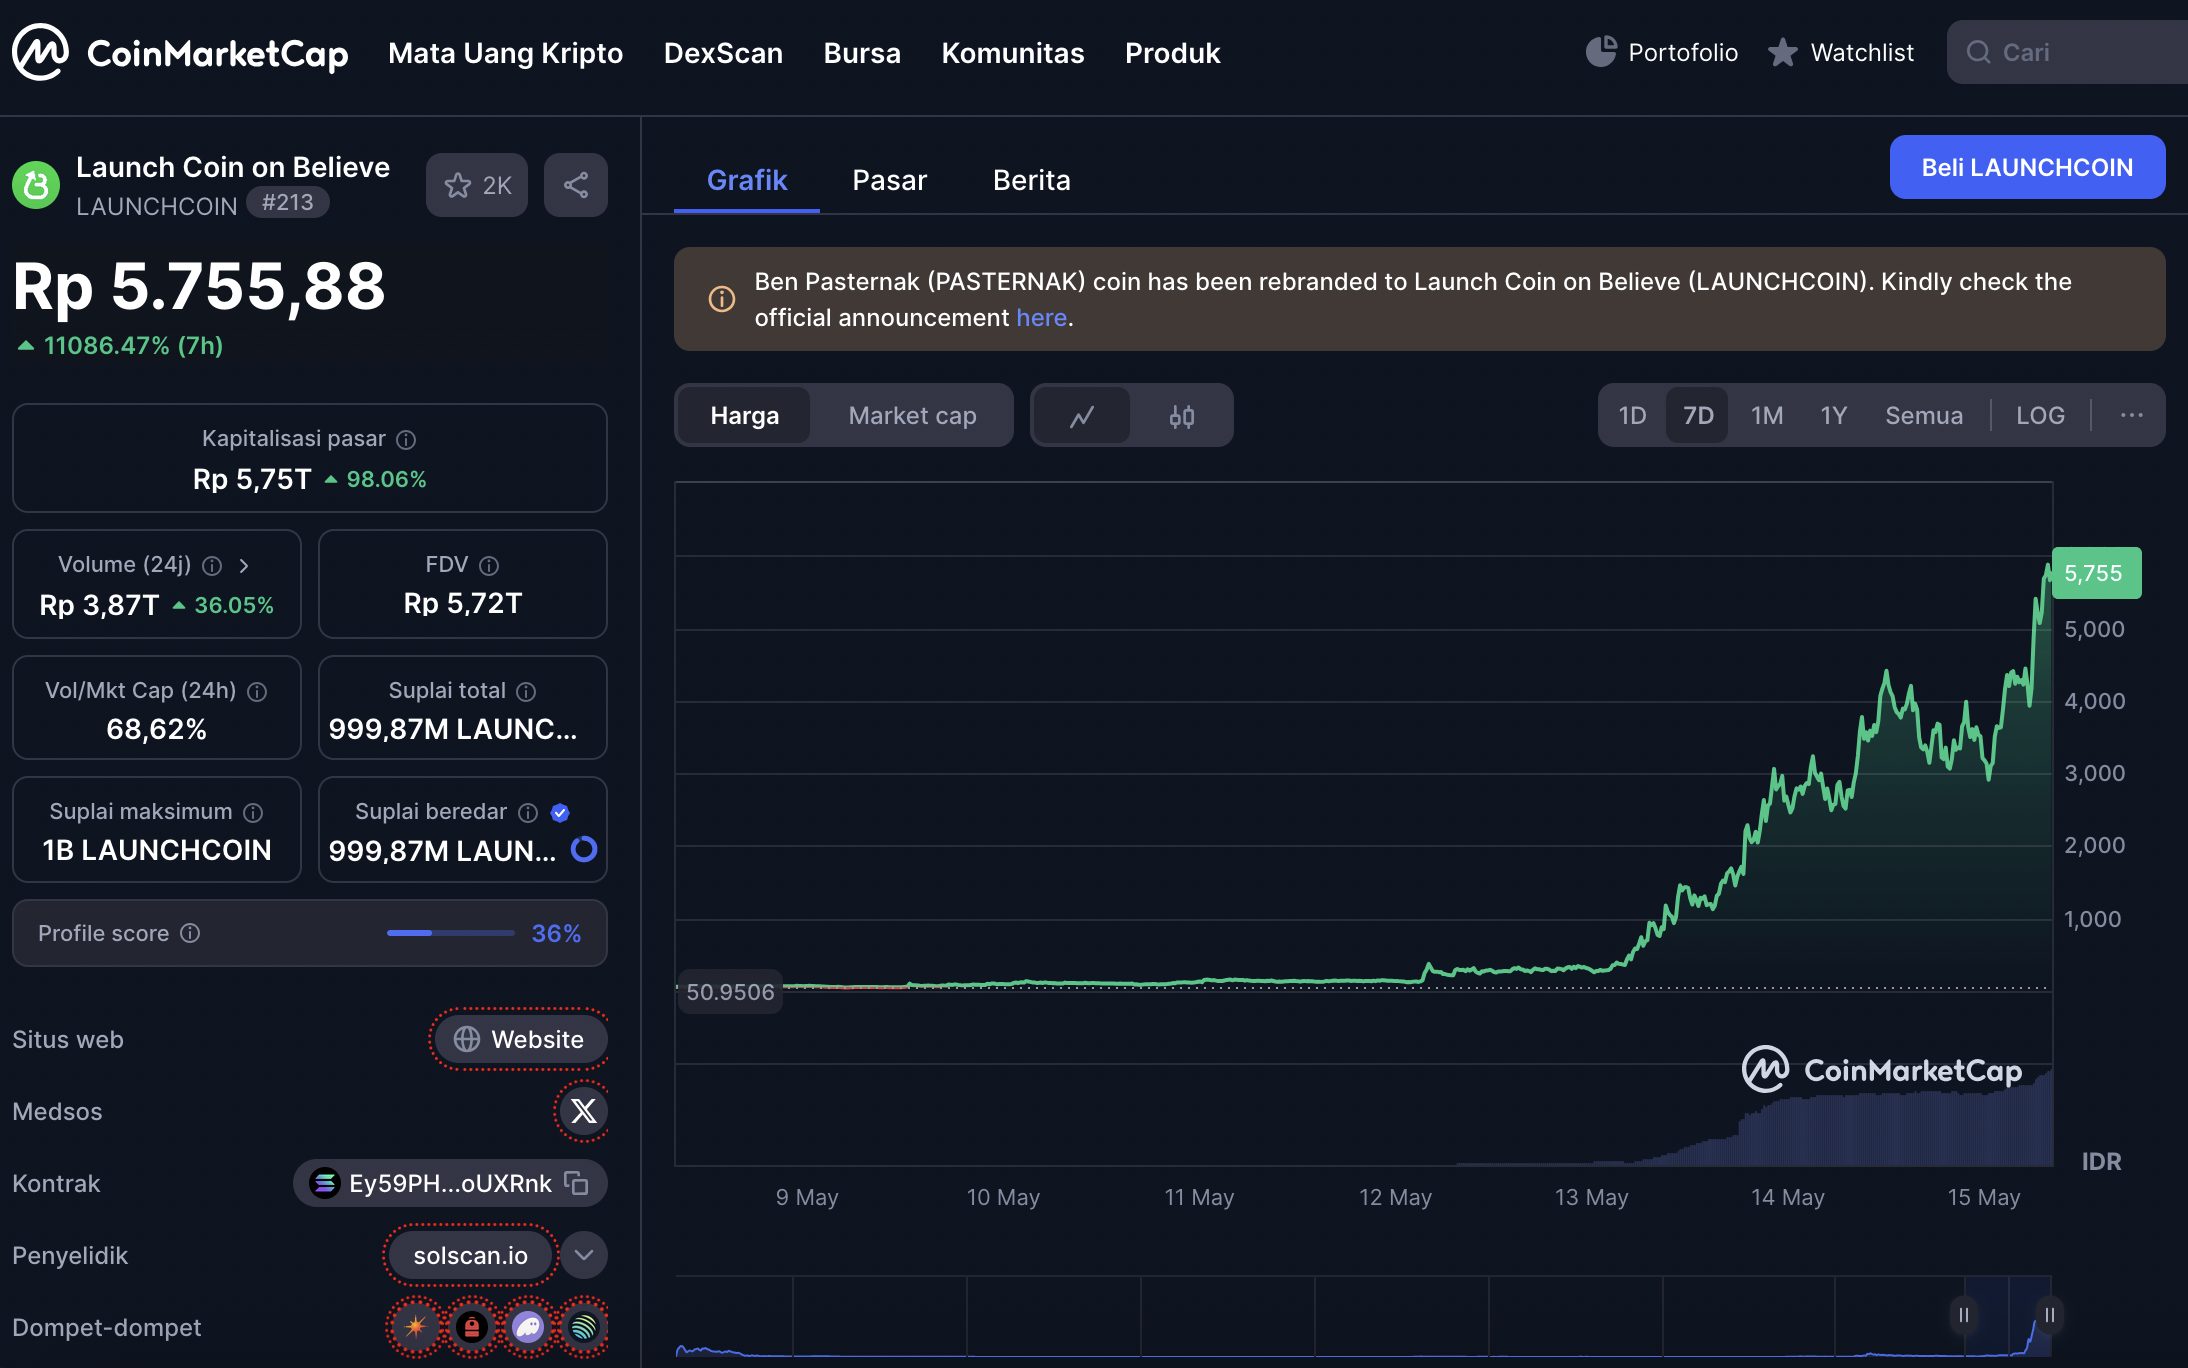Image resolution: width=2188 pixels, height=1368 pixels.
Task: Click the circulating supply ring icon
Action: [584, 849]
